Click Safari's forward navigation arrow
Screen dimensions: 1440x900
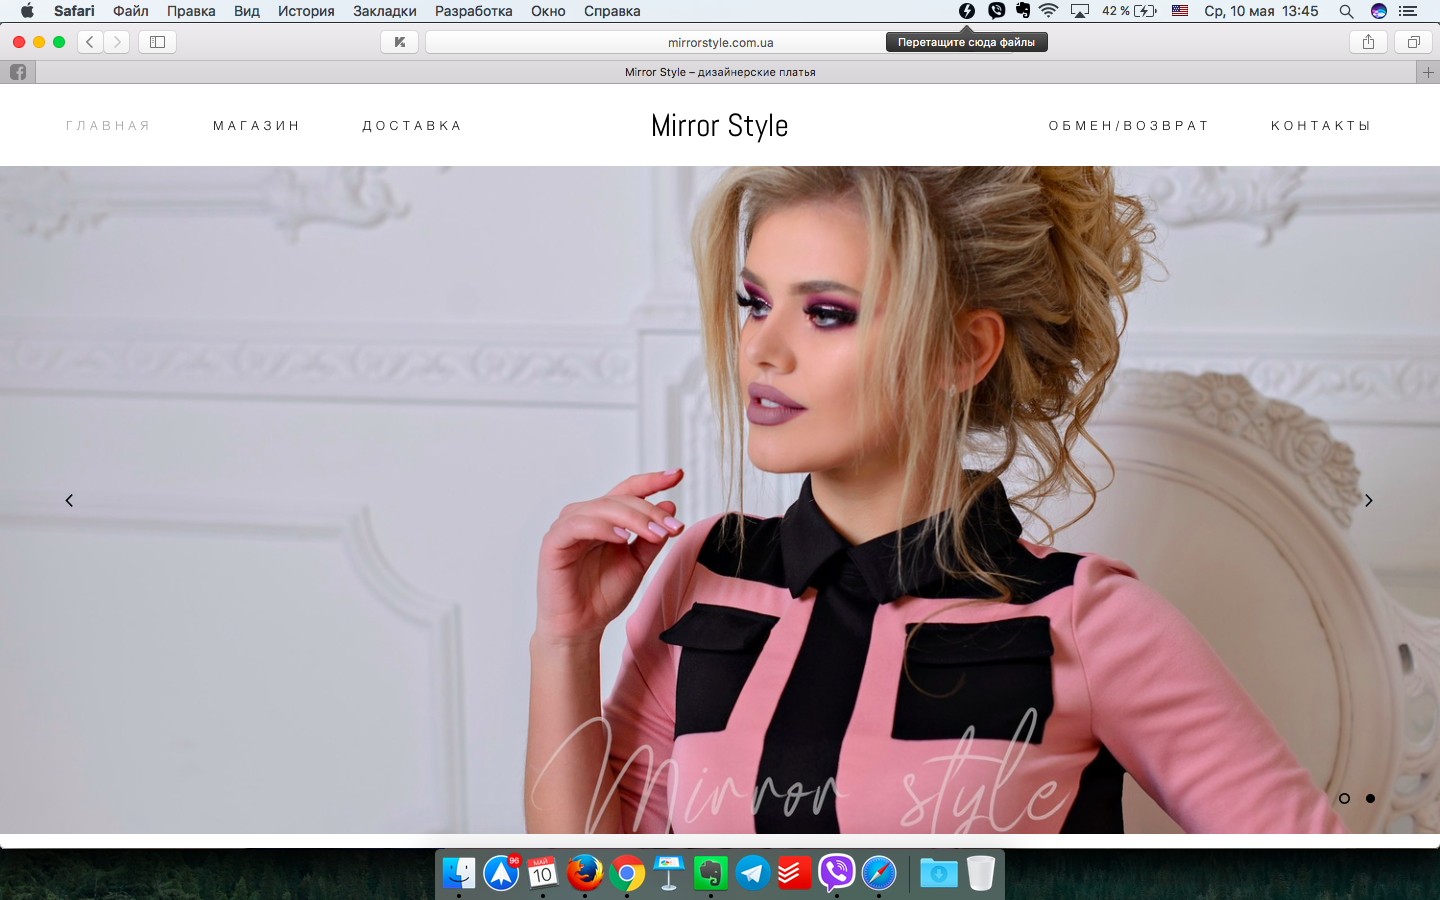(x=117, y=42)
